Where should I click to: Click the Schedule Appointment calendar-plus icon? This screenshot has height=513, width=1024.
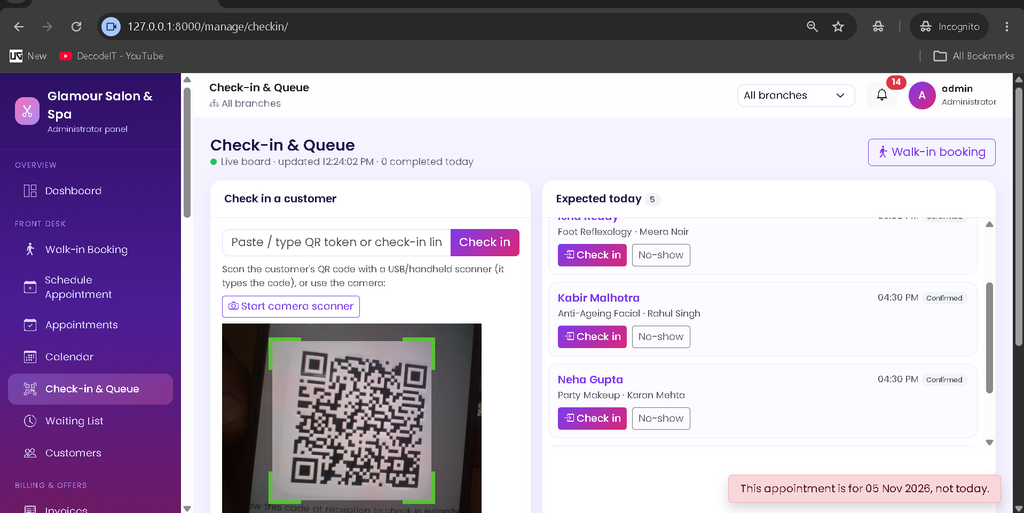[30, 287]
